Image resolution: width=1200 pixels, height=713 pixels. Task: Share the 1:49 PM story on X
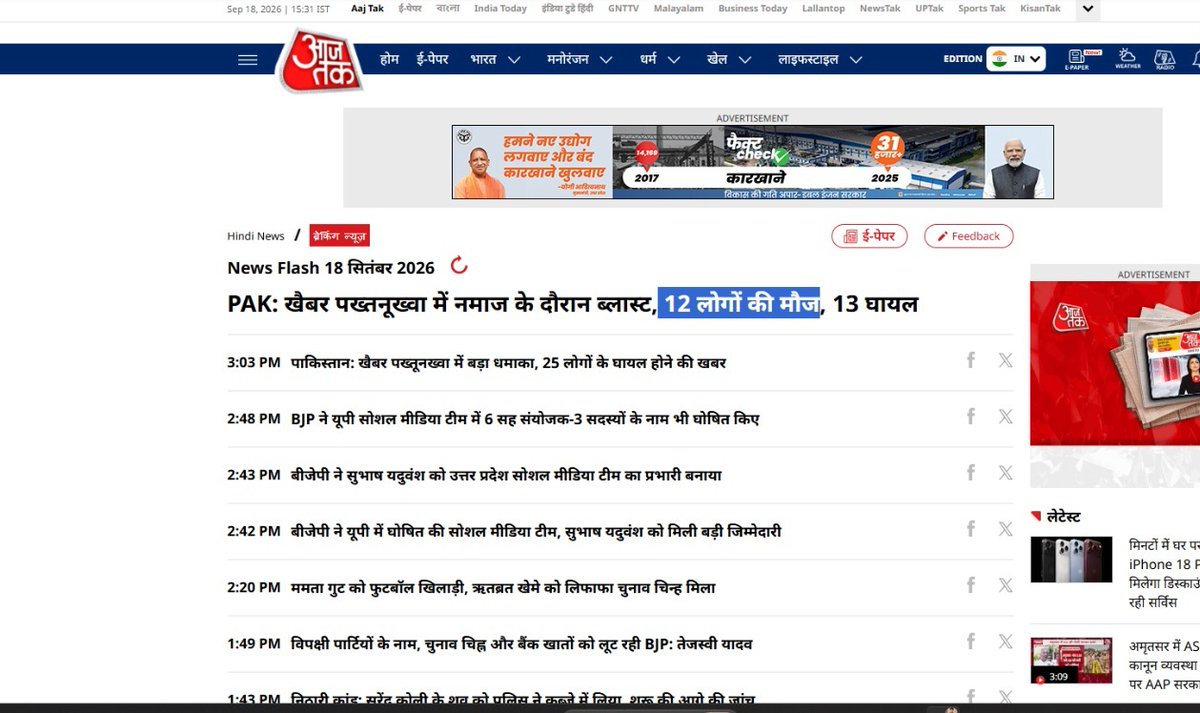click(x=1006, y=641)
